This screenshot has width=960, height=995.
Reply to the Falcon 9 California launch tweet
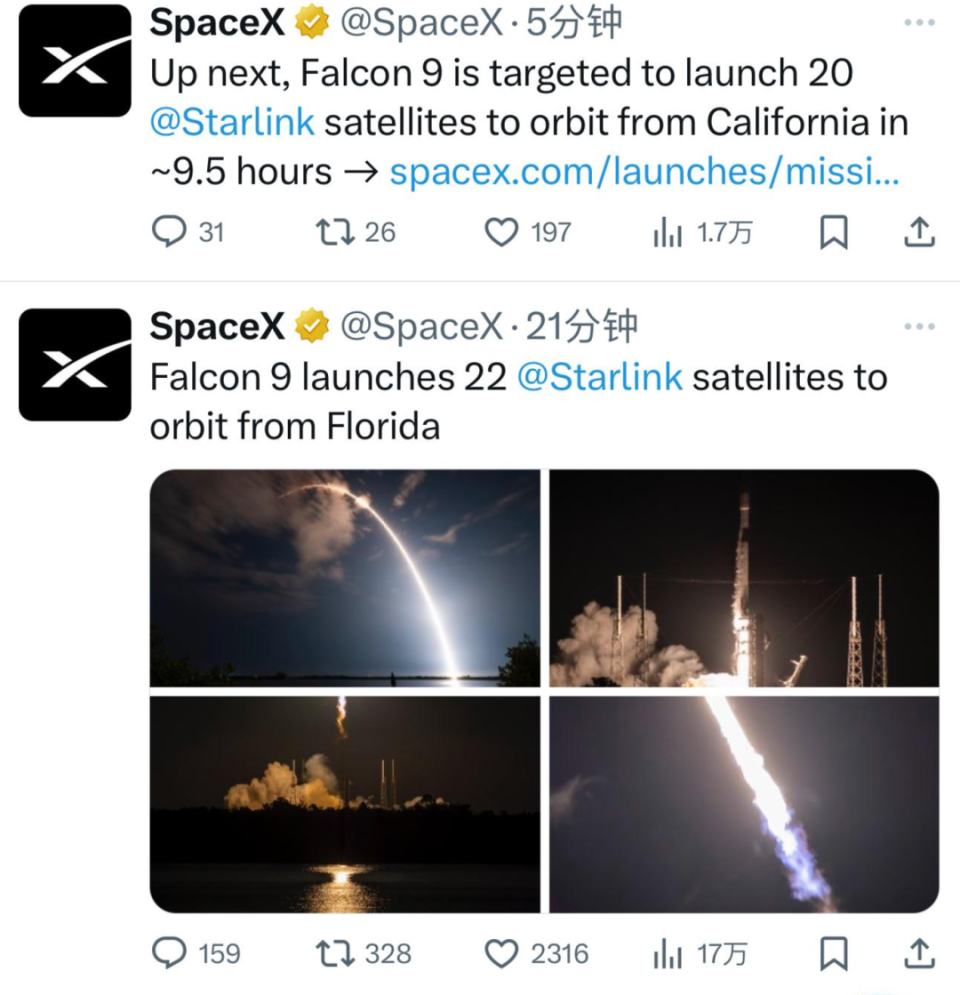pos(169,233)
